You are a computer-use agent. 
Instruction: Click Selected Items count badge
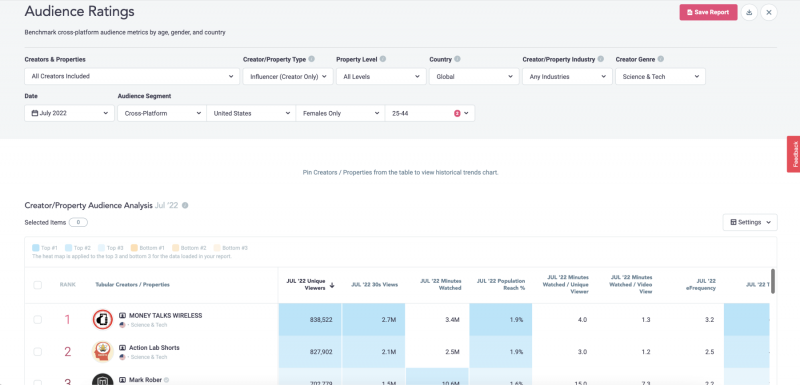(x=78, y=222)
